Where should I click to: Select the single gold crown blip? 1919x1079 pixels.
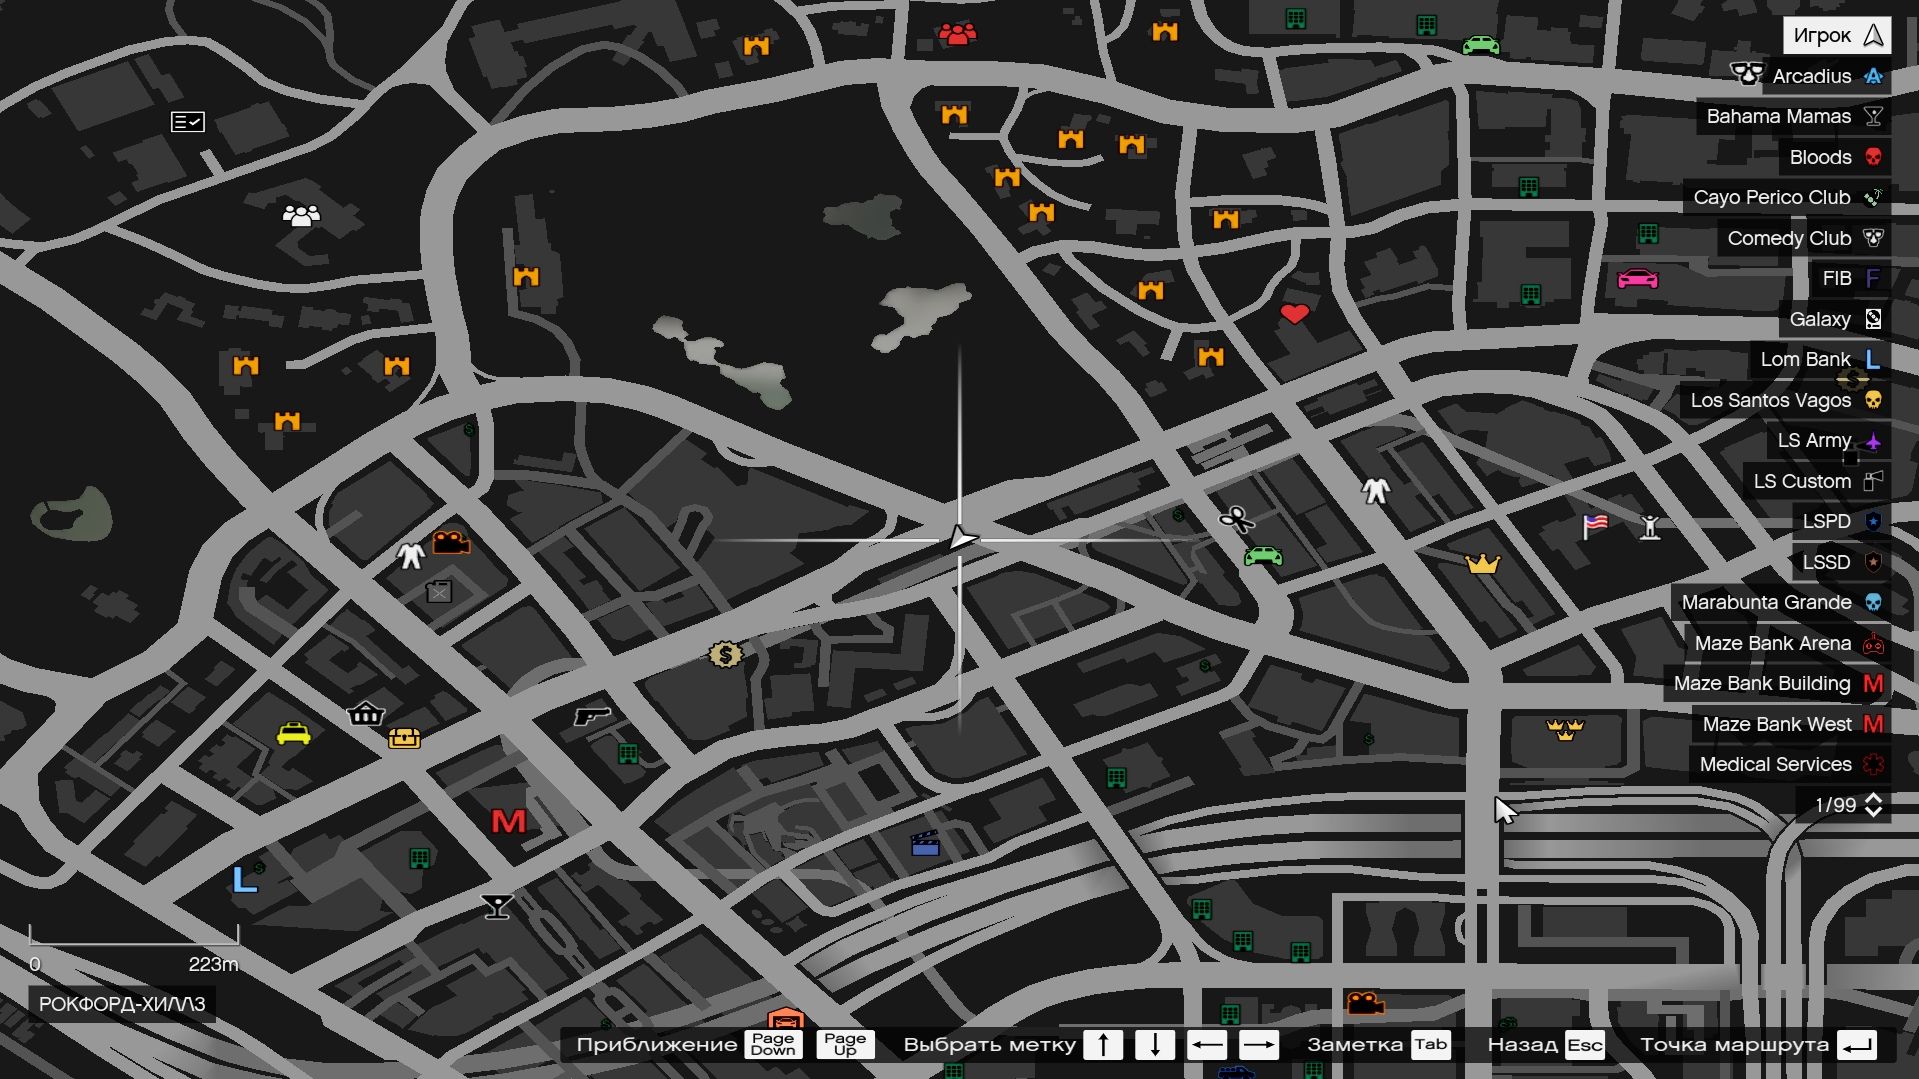click(1482, 564)
